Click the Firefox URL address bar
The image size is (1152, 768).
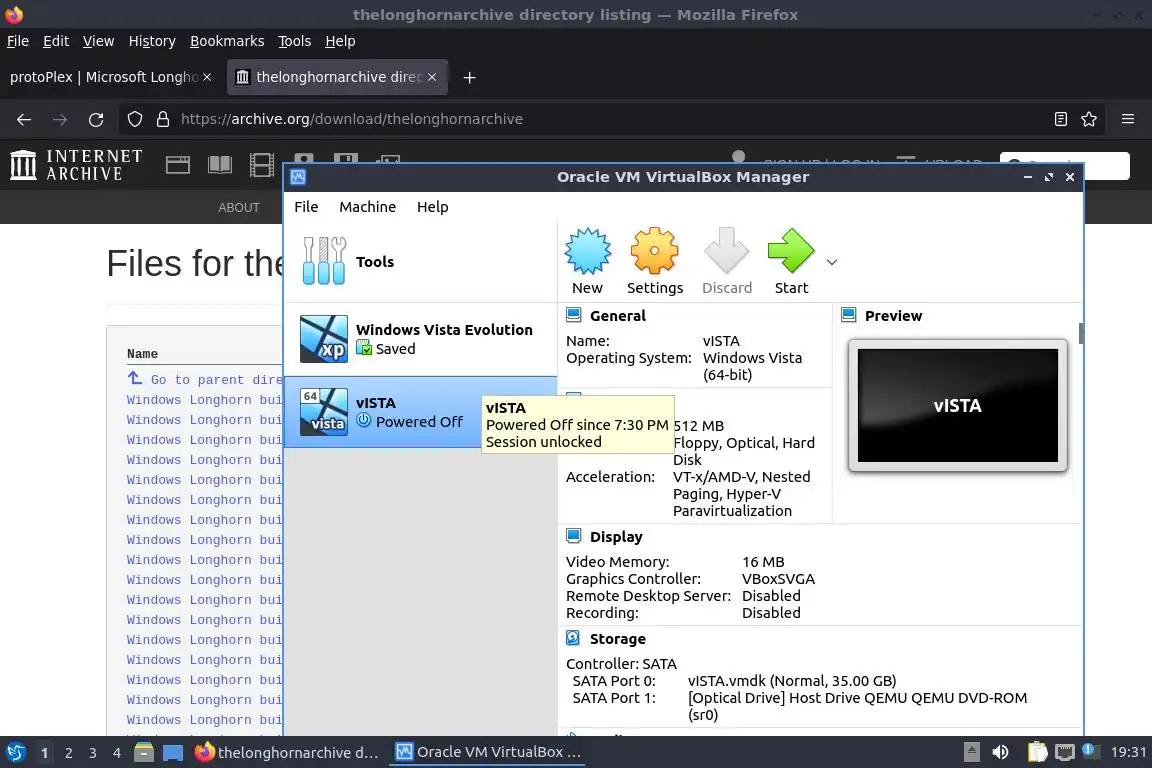coord(610,119)
